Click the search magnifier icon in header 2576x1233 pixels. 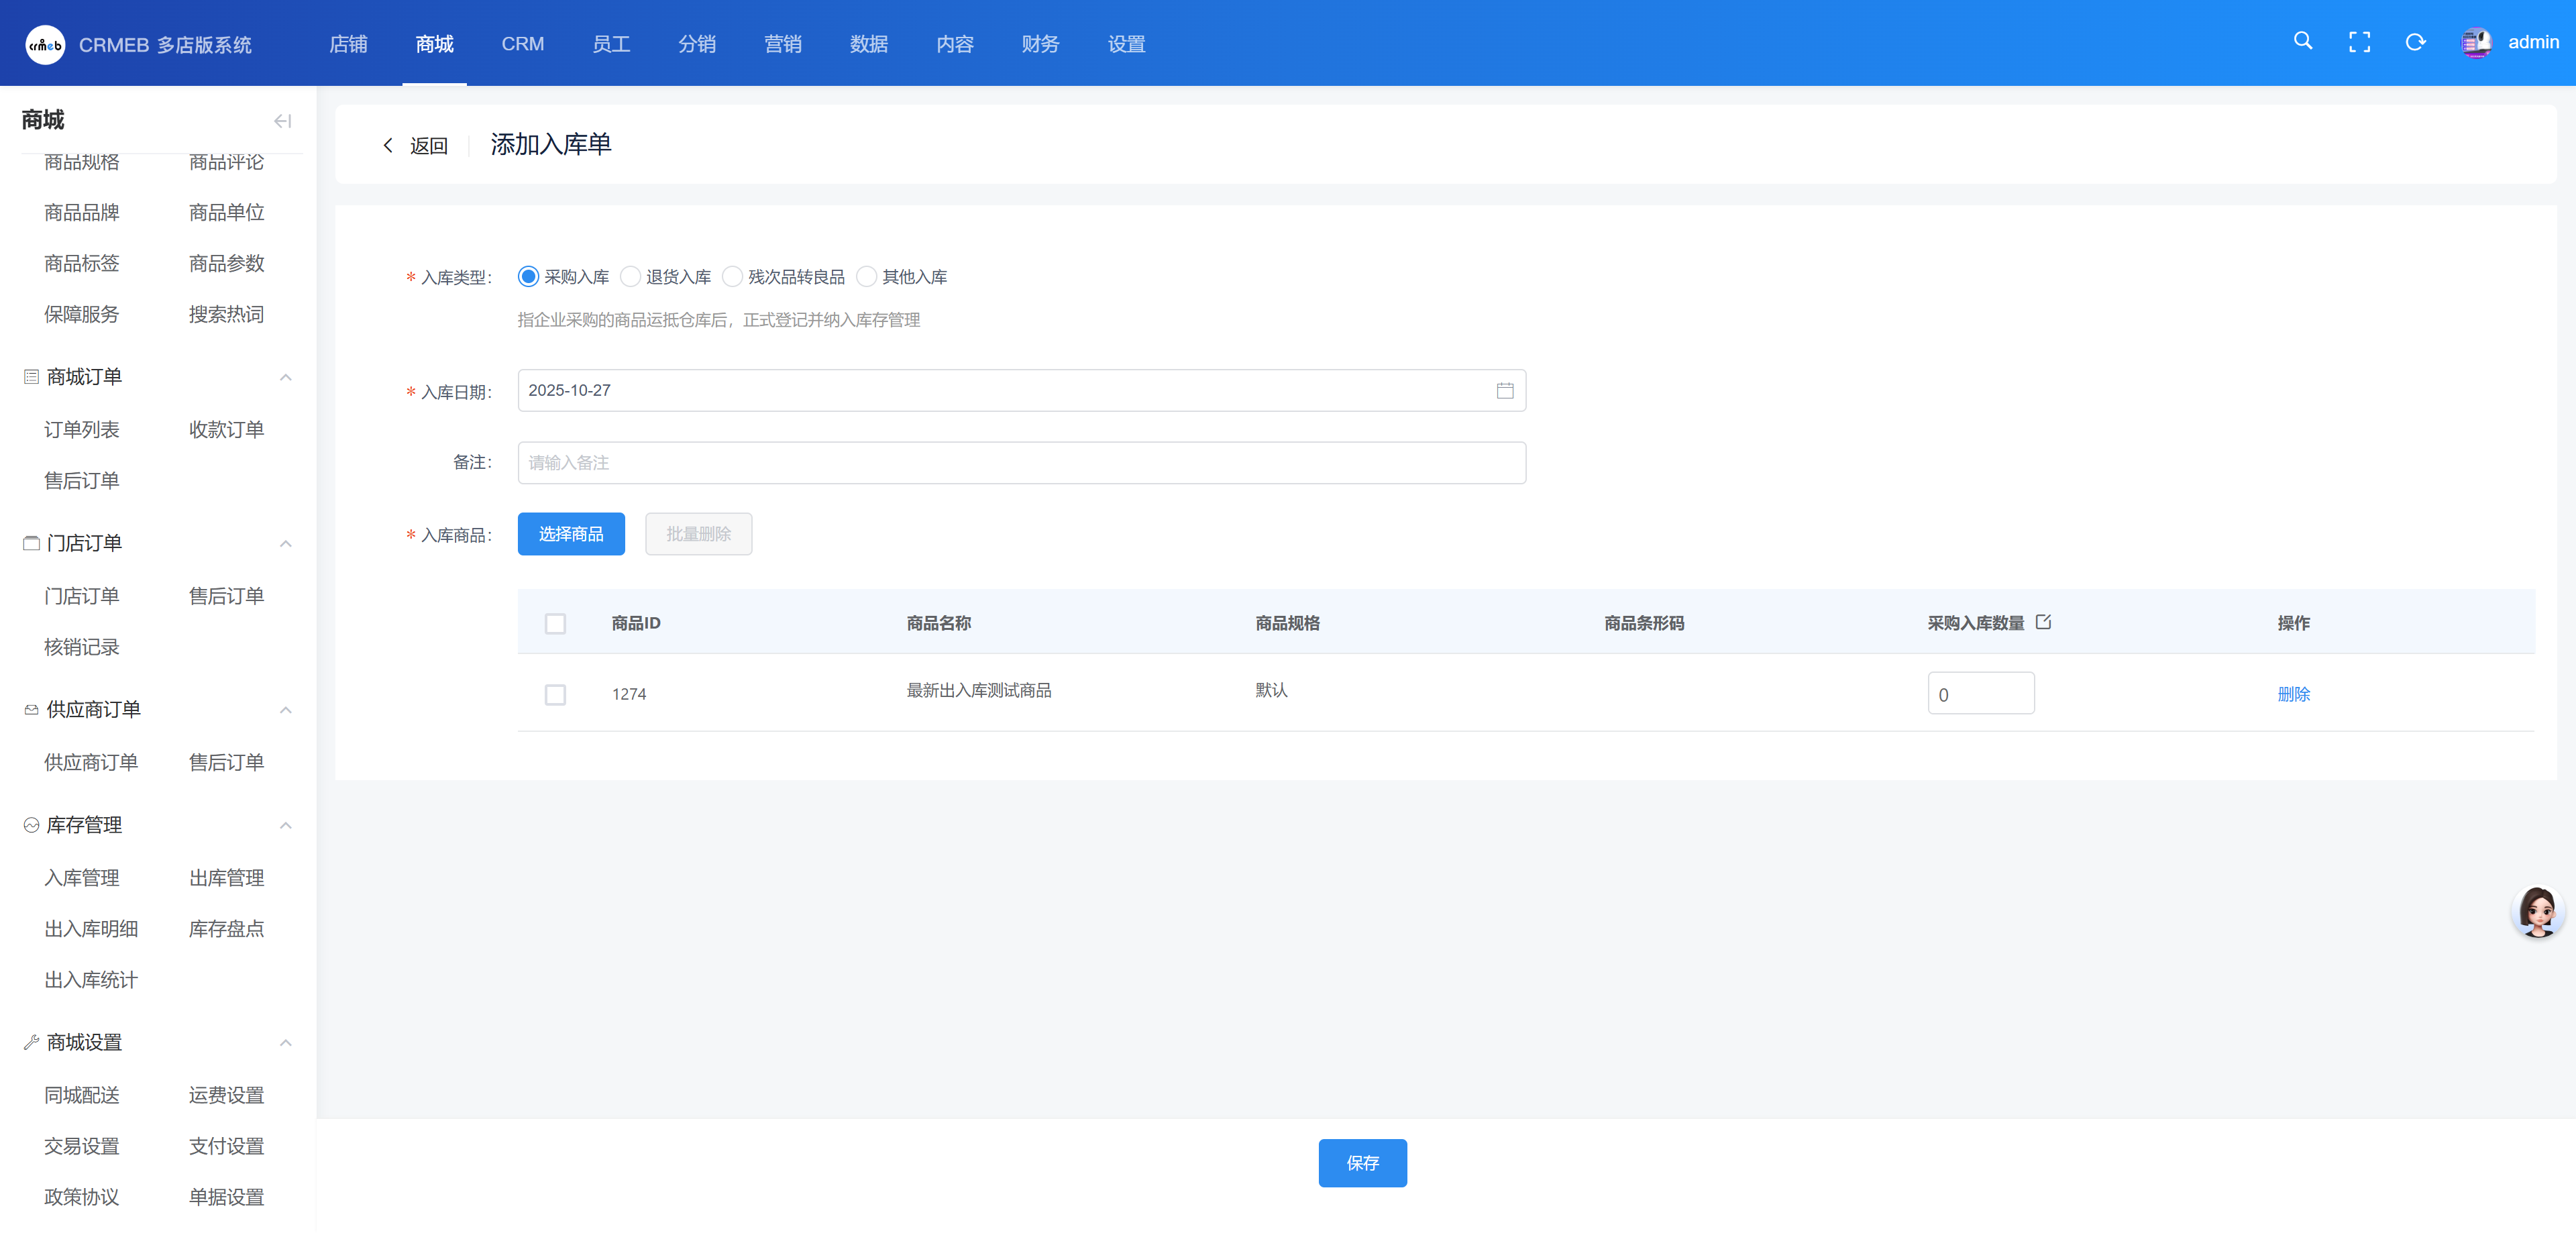click(x=2302, y=41)
